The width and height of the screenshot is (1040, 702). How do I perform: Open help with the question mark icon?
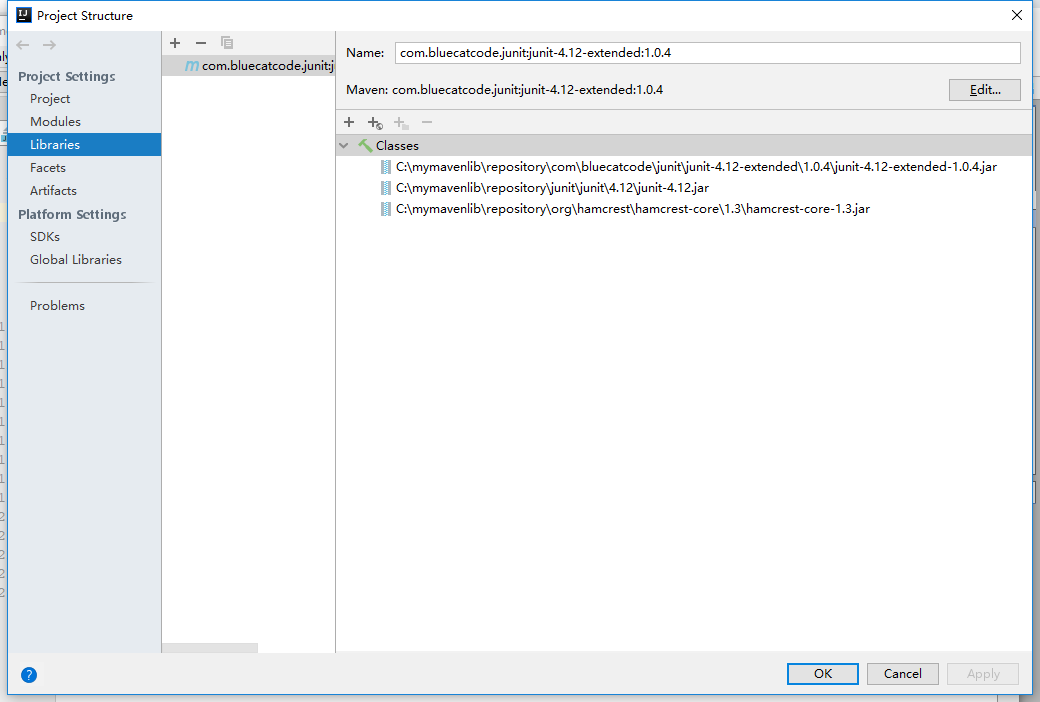(x=29, y=675)
